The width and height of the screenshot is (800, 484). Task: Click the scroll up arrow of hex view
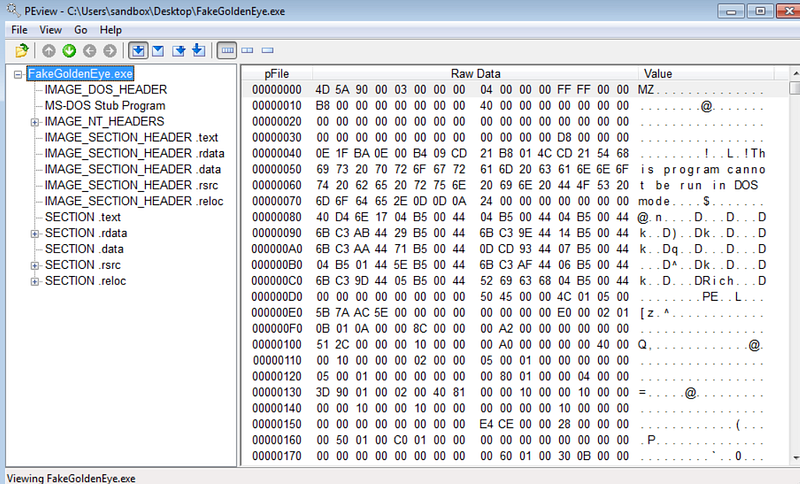point(795,73)
